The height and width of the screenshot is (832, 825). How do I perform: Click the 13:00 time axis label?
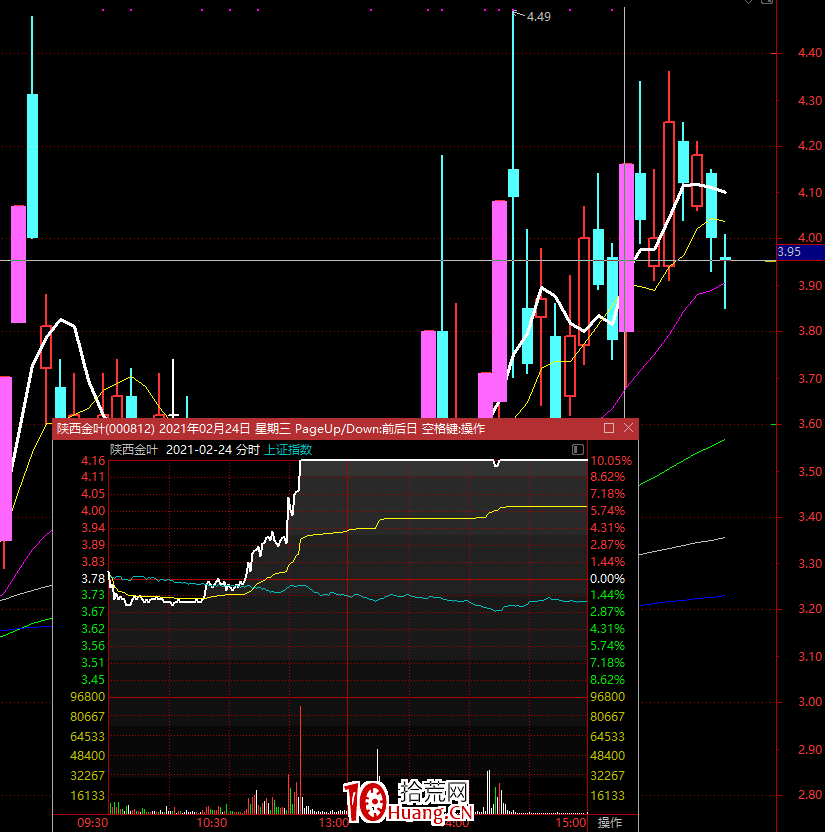click(x=334, y=822)
